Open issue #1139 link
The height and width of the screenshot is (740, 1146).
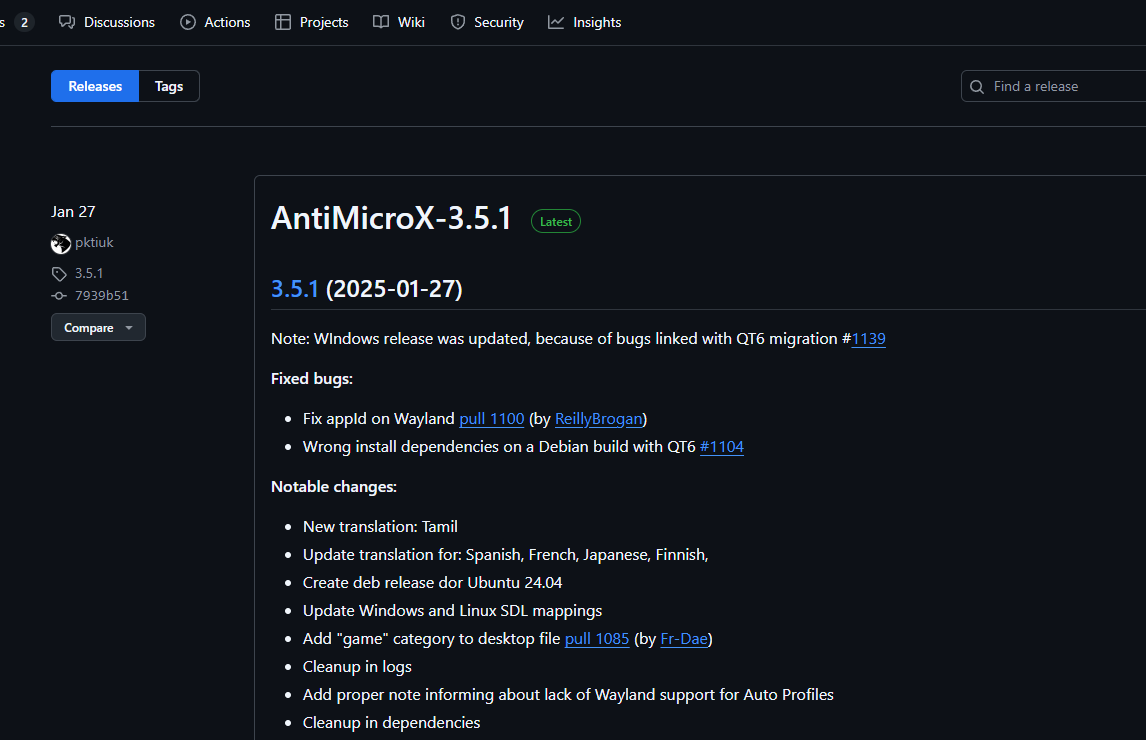[868, 339]
